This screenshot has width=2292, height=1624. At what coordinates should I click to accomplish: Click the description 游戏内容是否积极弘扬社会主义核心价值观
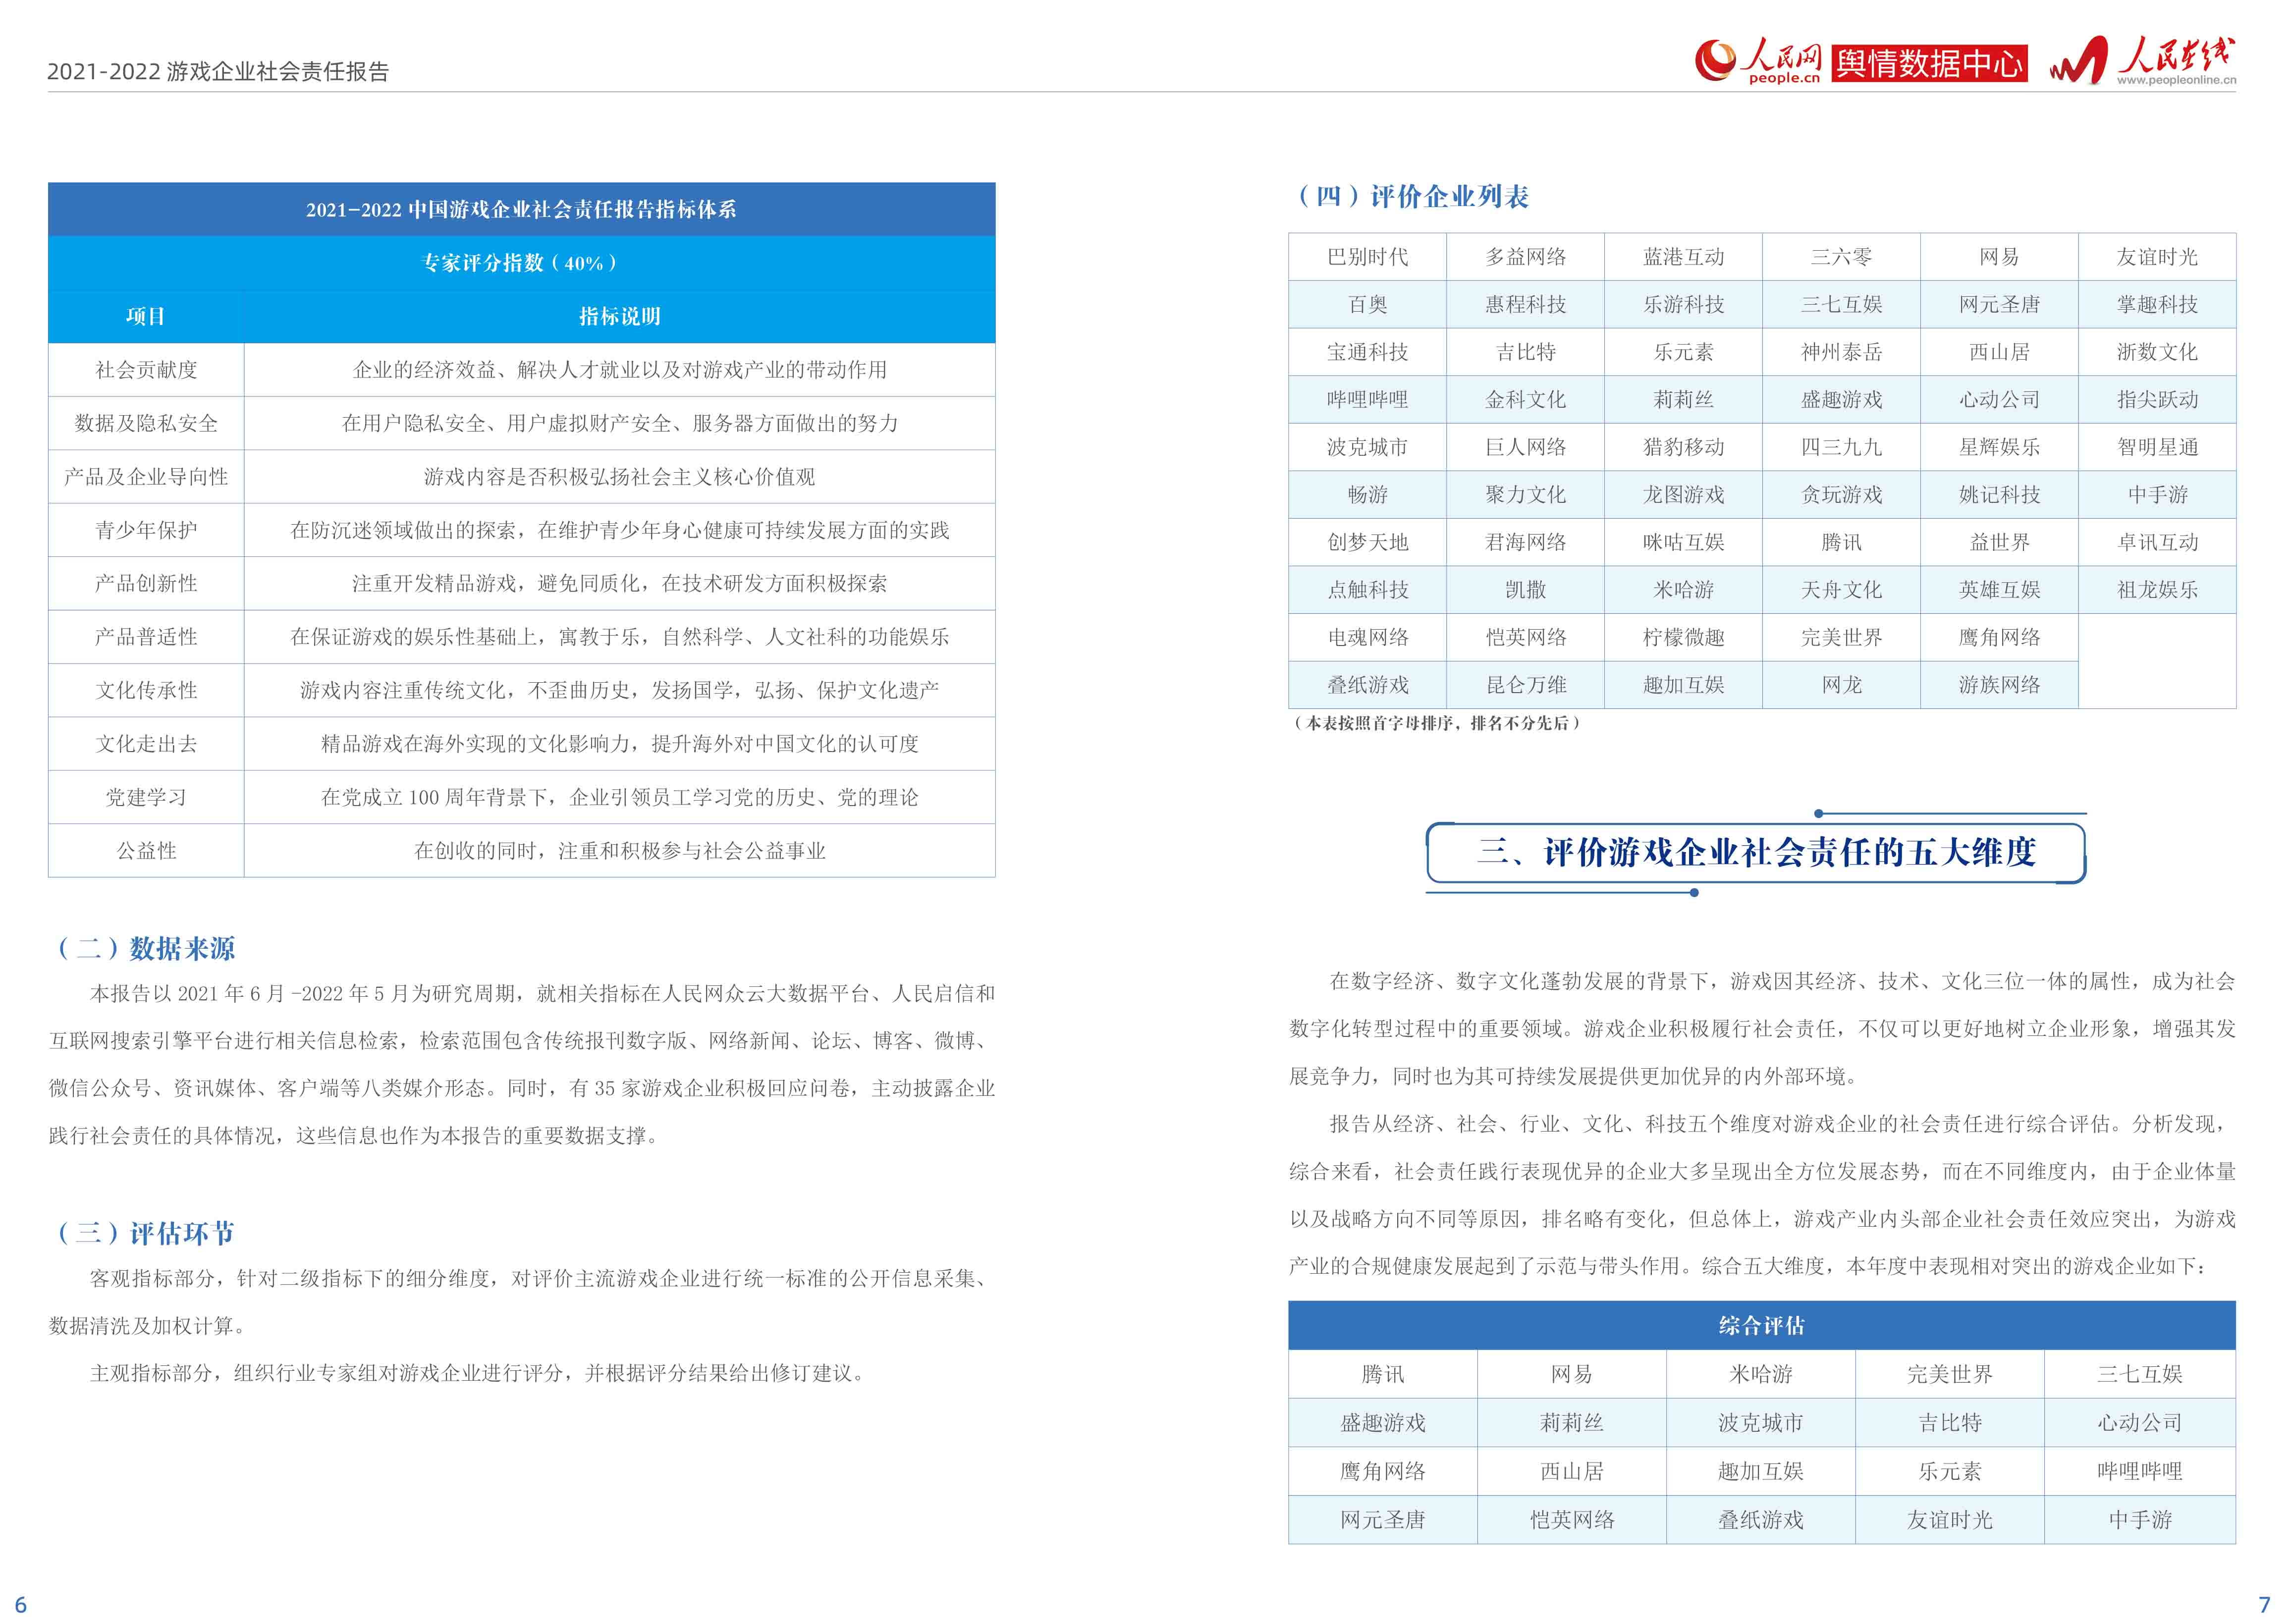pyautogui.click(x=619, y=477)
